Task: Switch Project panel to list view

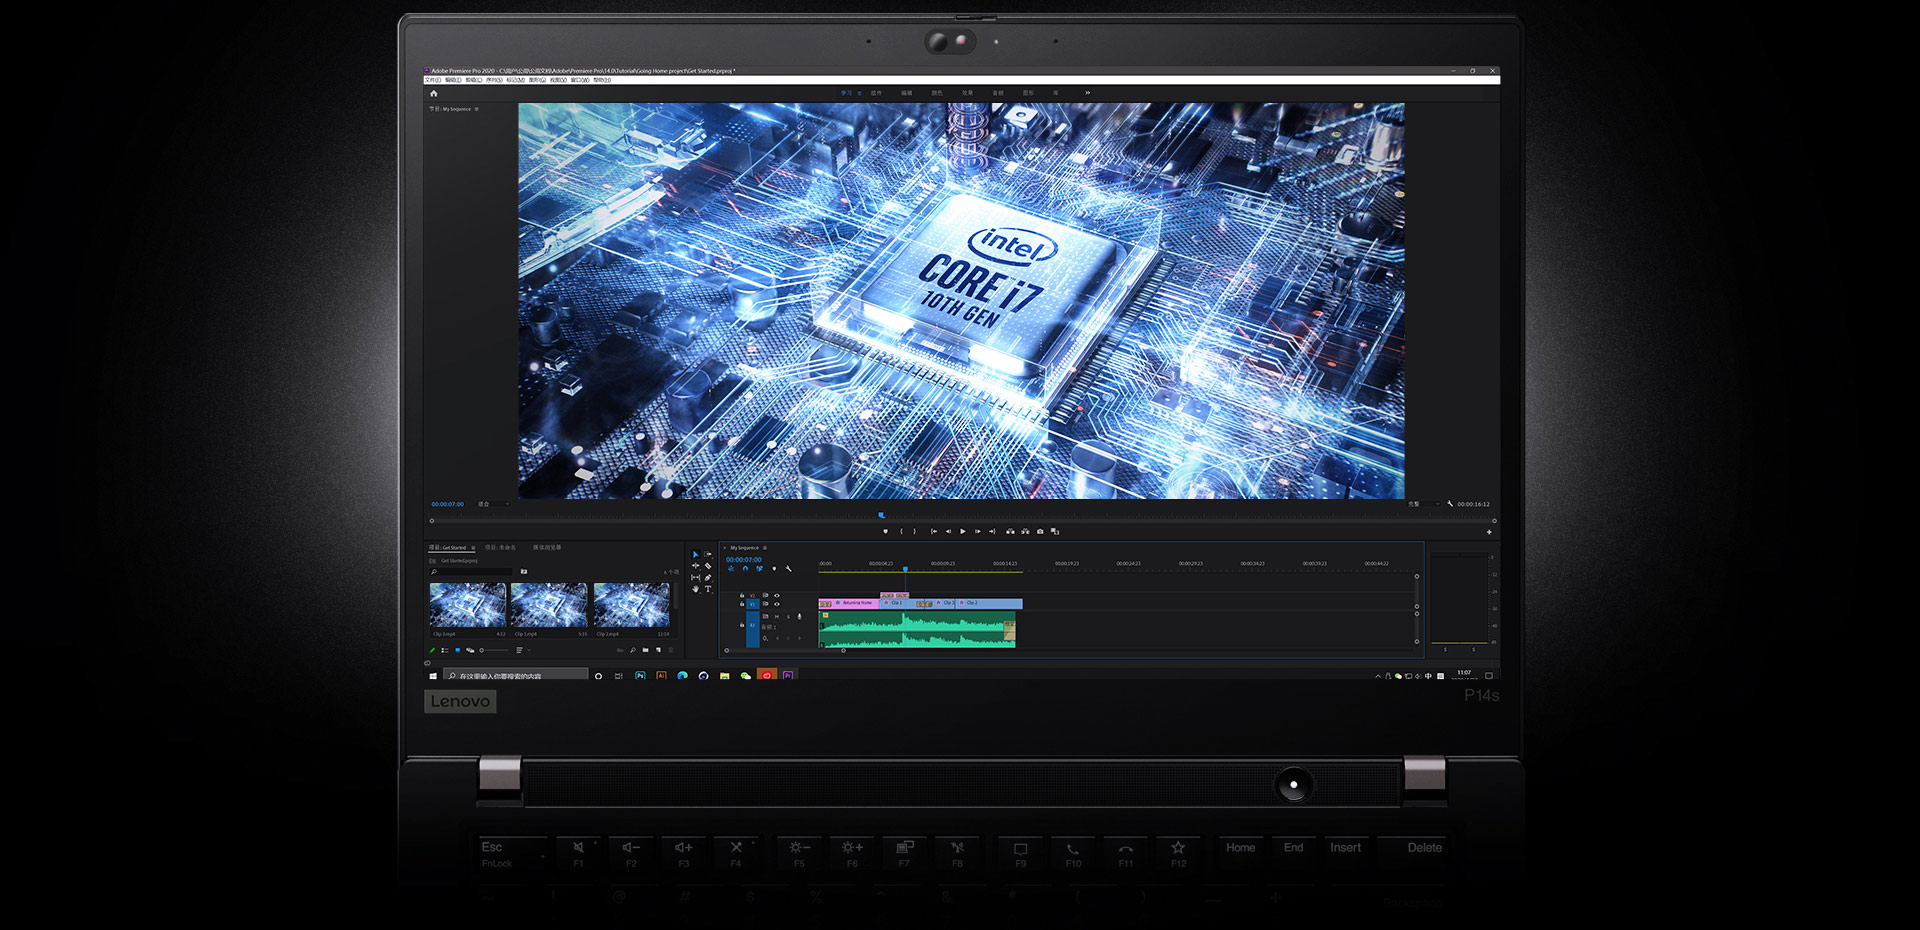Action: [444, 650]
